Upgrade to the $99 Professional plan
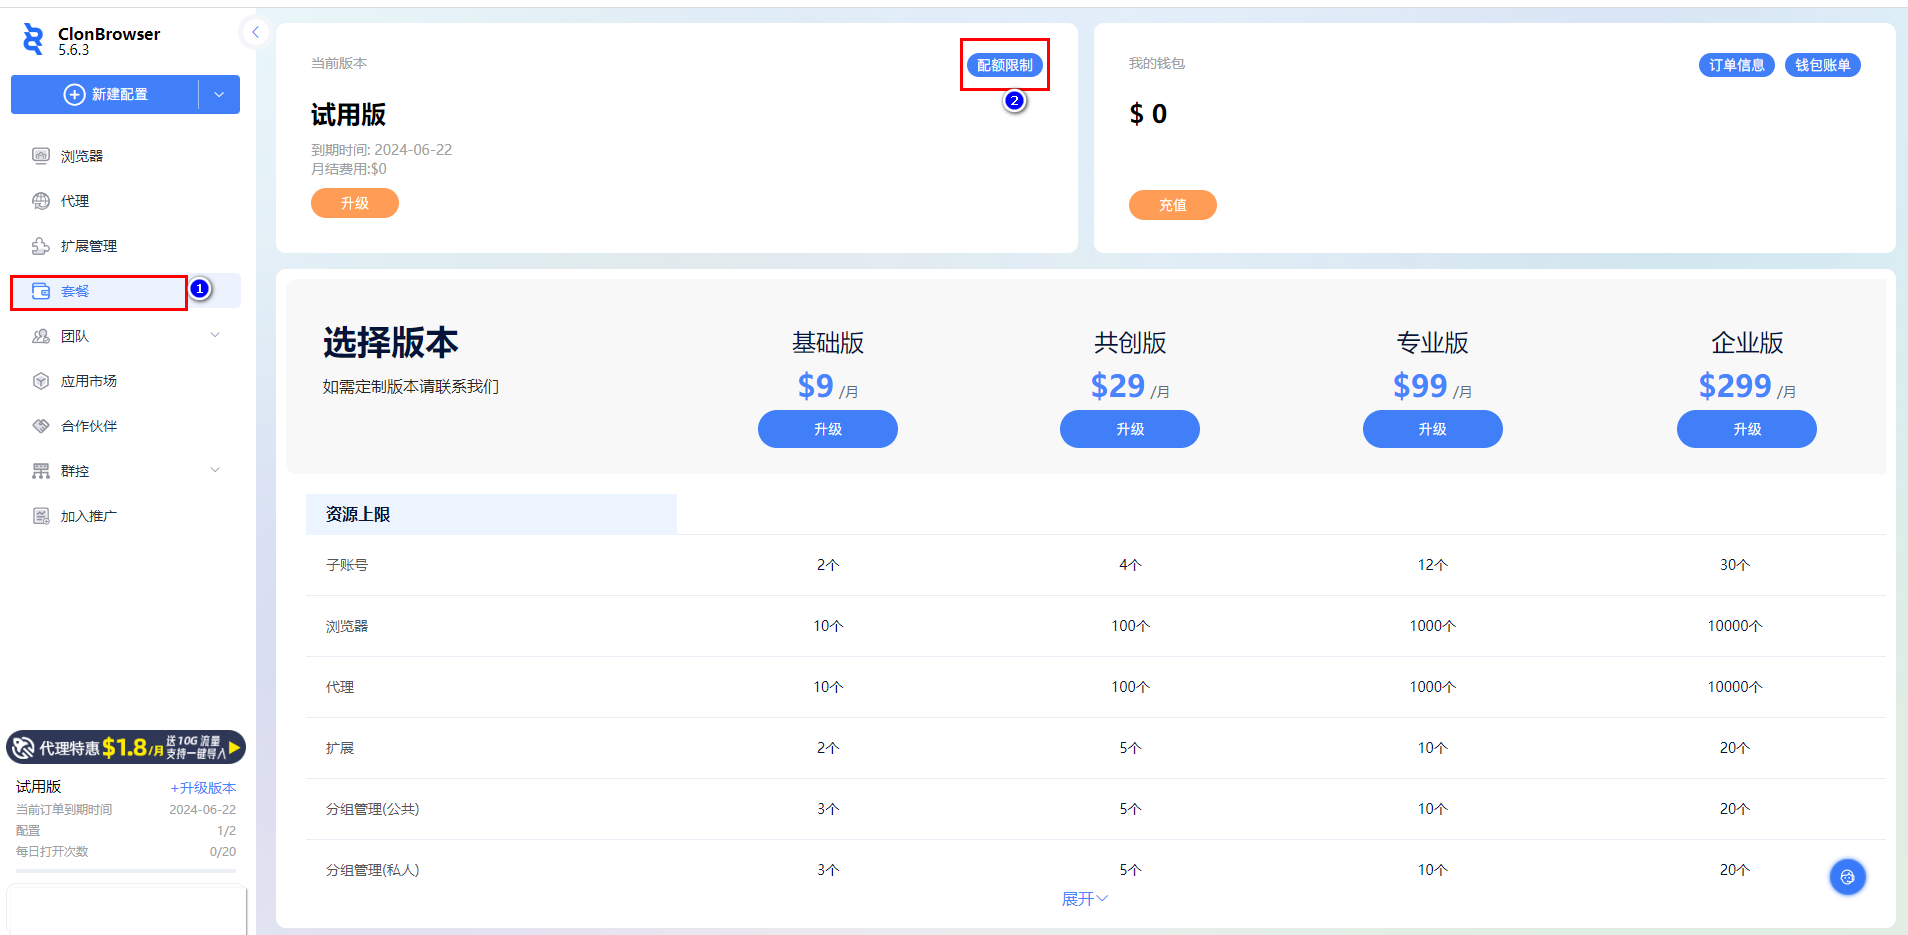This screenshot has width=1908, height=935. pos(1432,429)
